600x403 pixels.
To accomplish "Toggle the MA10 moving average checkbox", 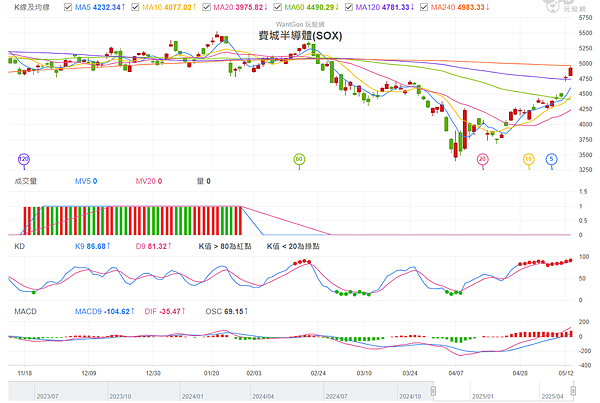I will coord(135,7).
